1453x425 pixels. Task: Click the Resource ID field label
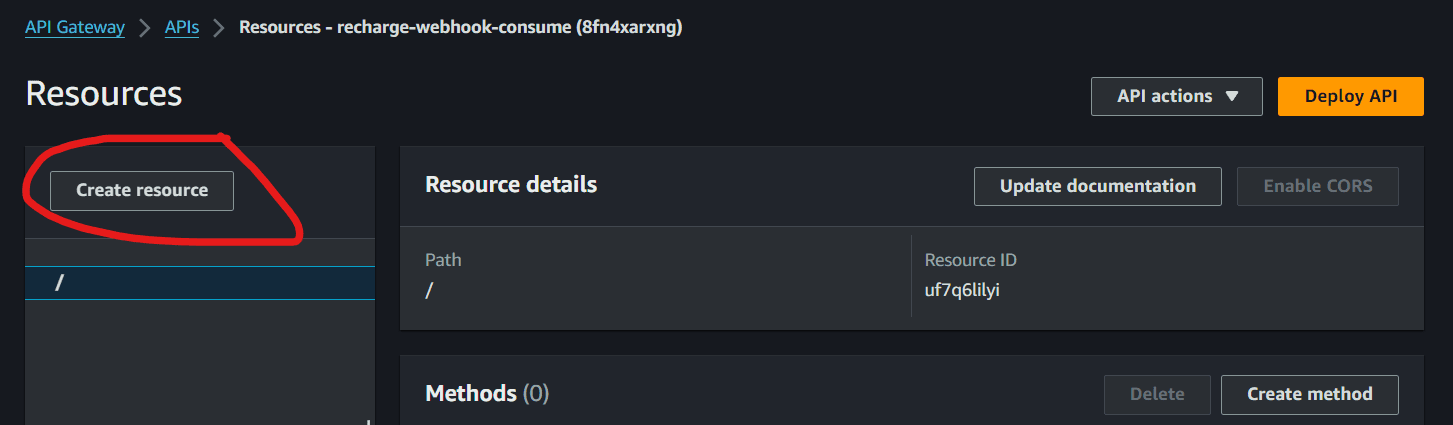tap(971, 260)
